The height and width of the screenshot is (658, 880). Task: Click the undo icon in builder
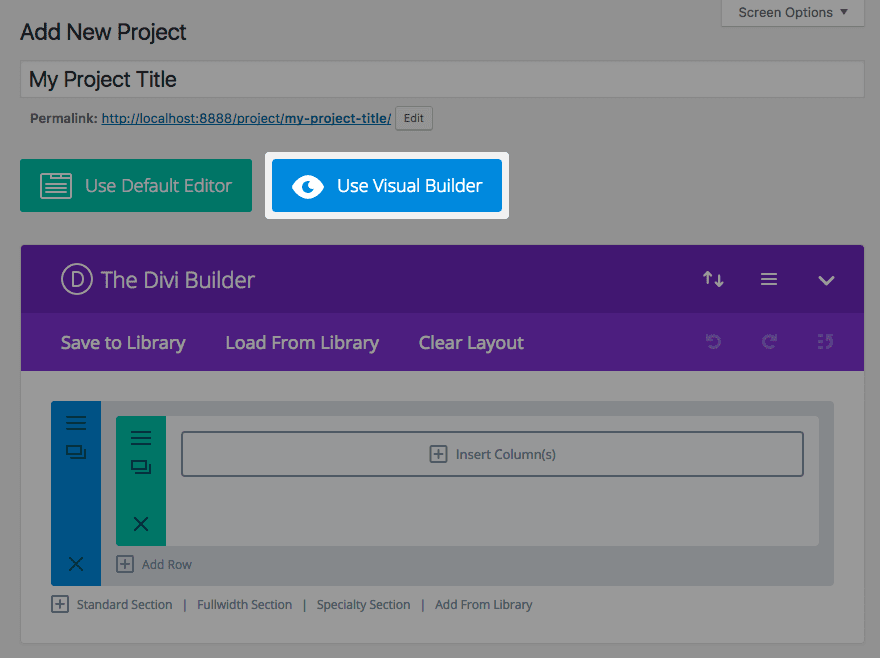click(713, 342)
